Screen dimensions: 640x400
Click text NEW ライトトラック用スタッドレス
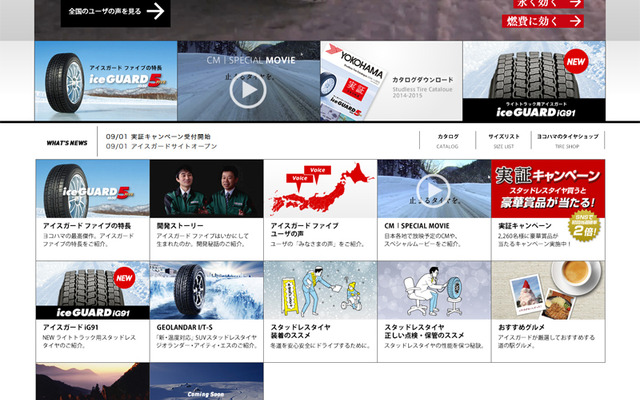[x=89, y=338]
